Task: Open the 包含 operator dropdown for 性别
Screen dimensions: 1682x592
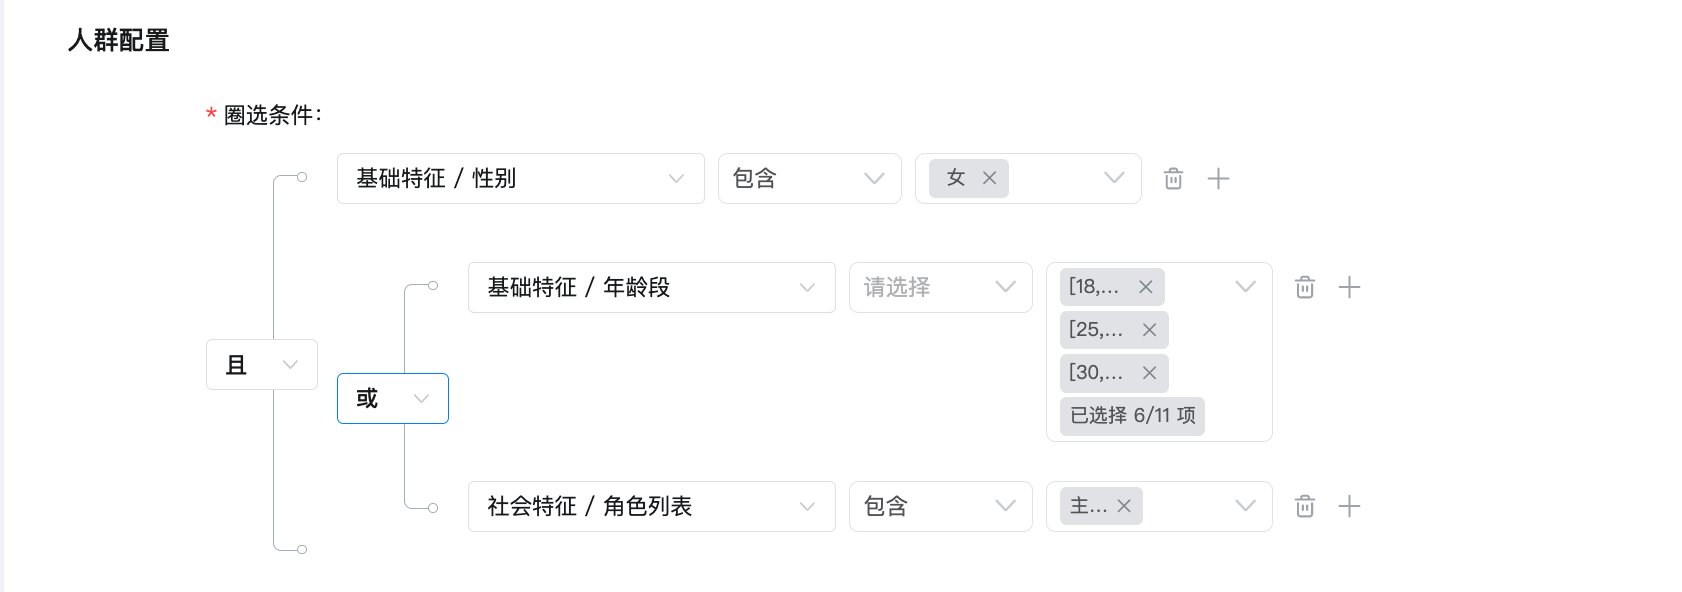Action: 810,179
